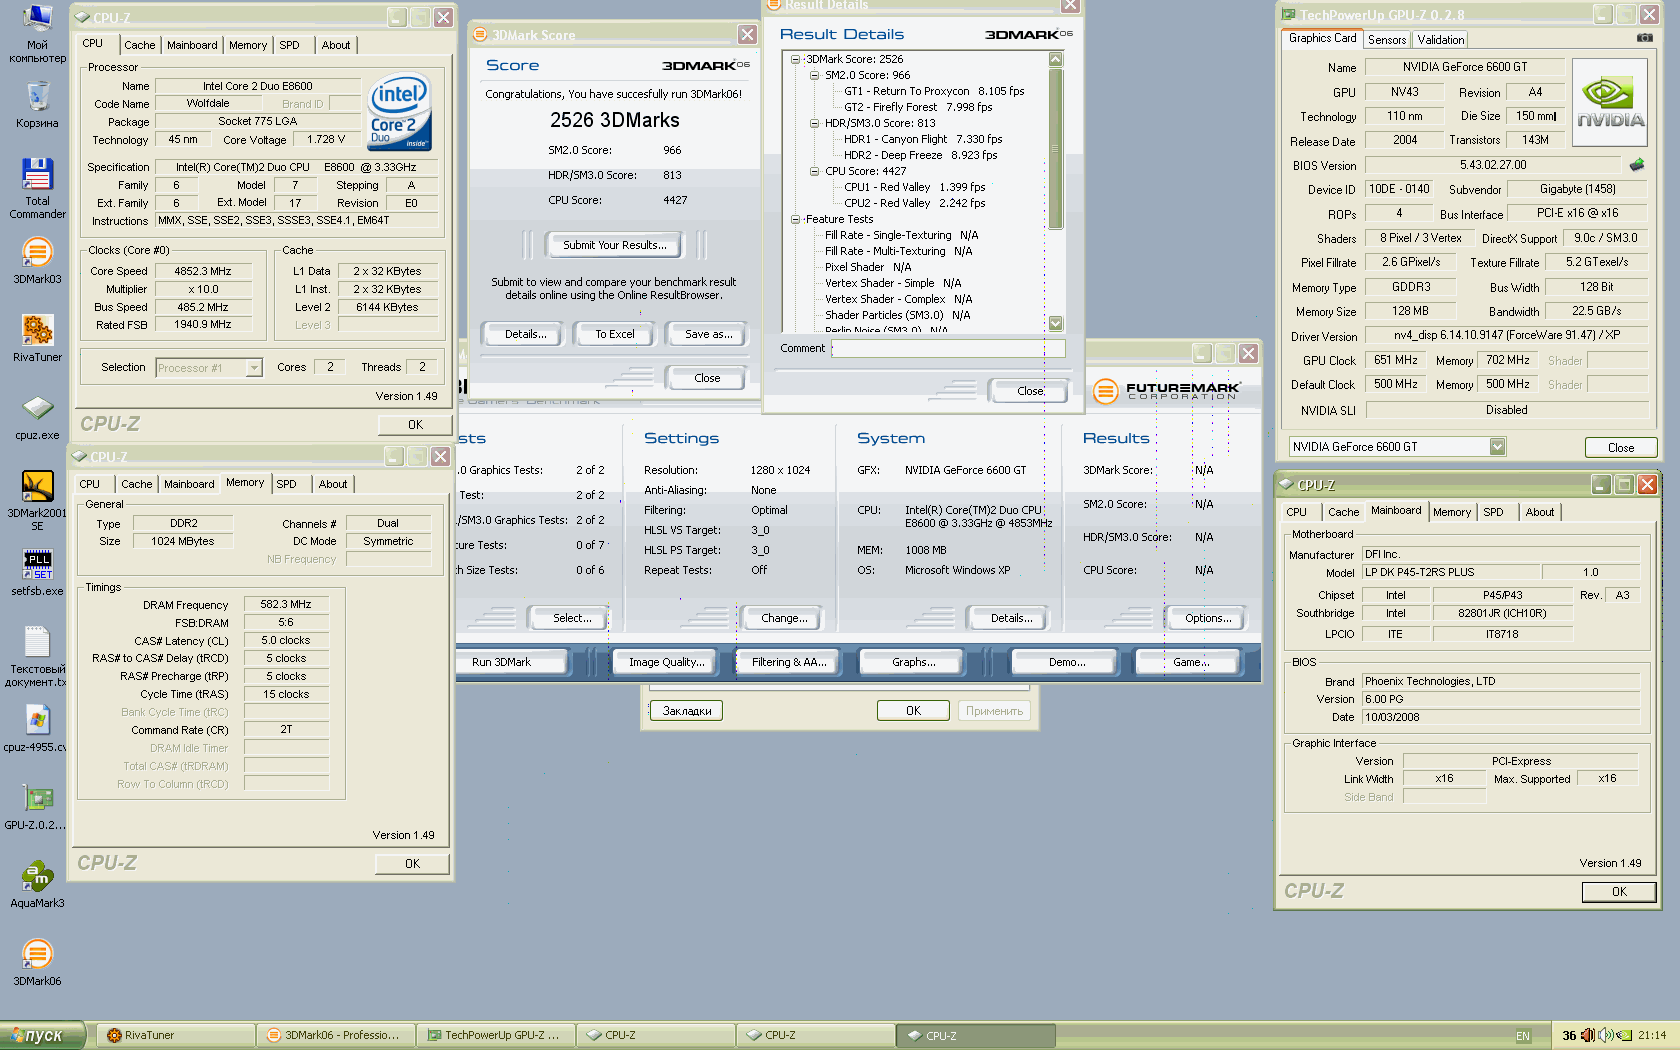
Task: Open About tab in right CPU-Z window
Action: [x=1539, y=512]
